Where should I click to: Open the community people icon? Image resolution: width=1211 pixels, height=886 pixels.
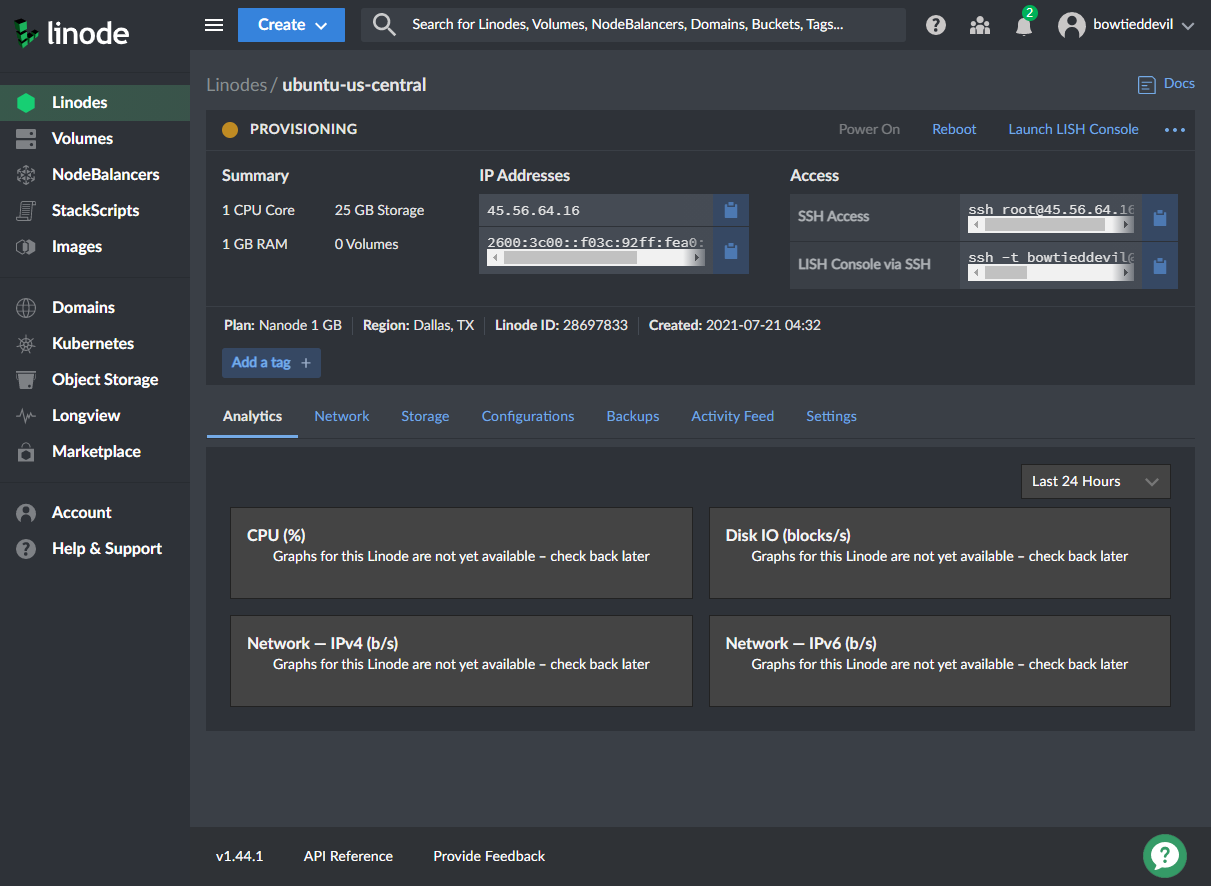click(980, 25)
